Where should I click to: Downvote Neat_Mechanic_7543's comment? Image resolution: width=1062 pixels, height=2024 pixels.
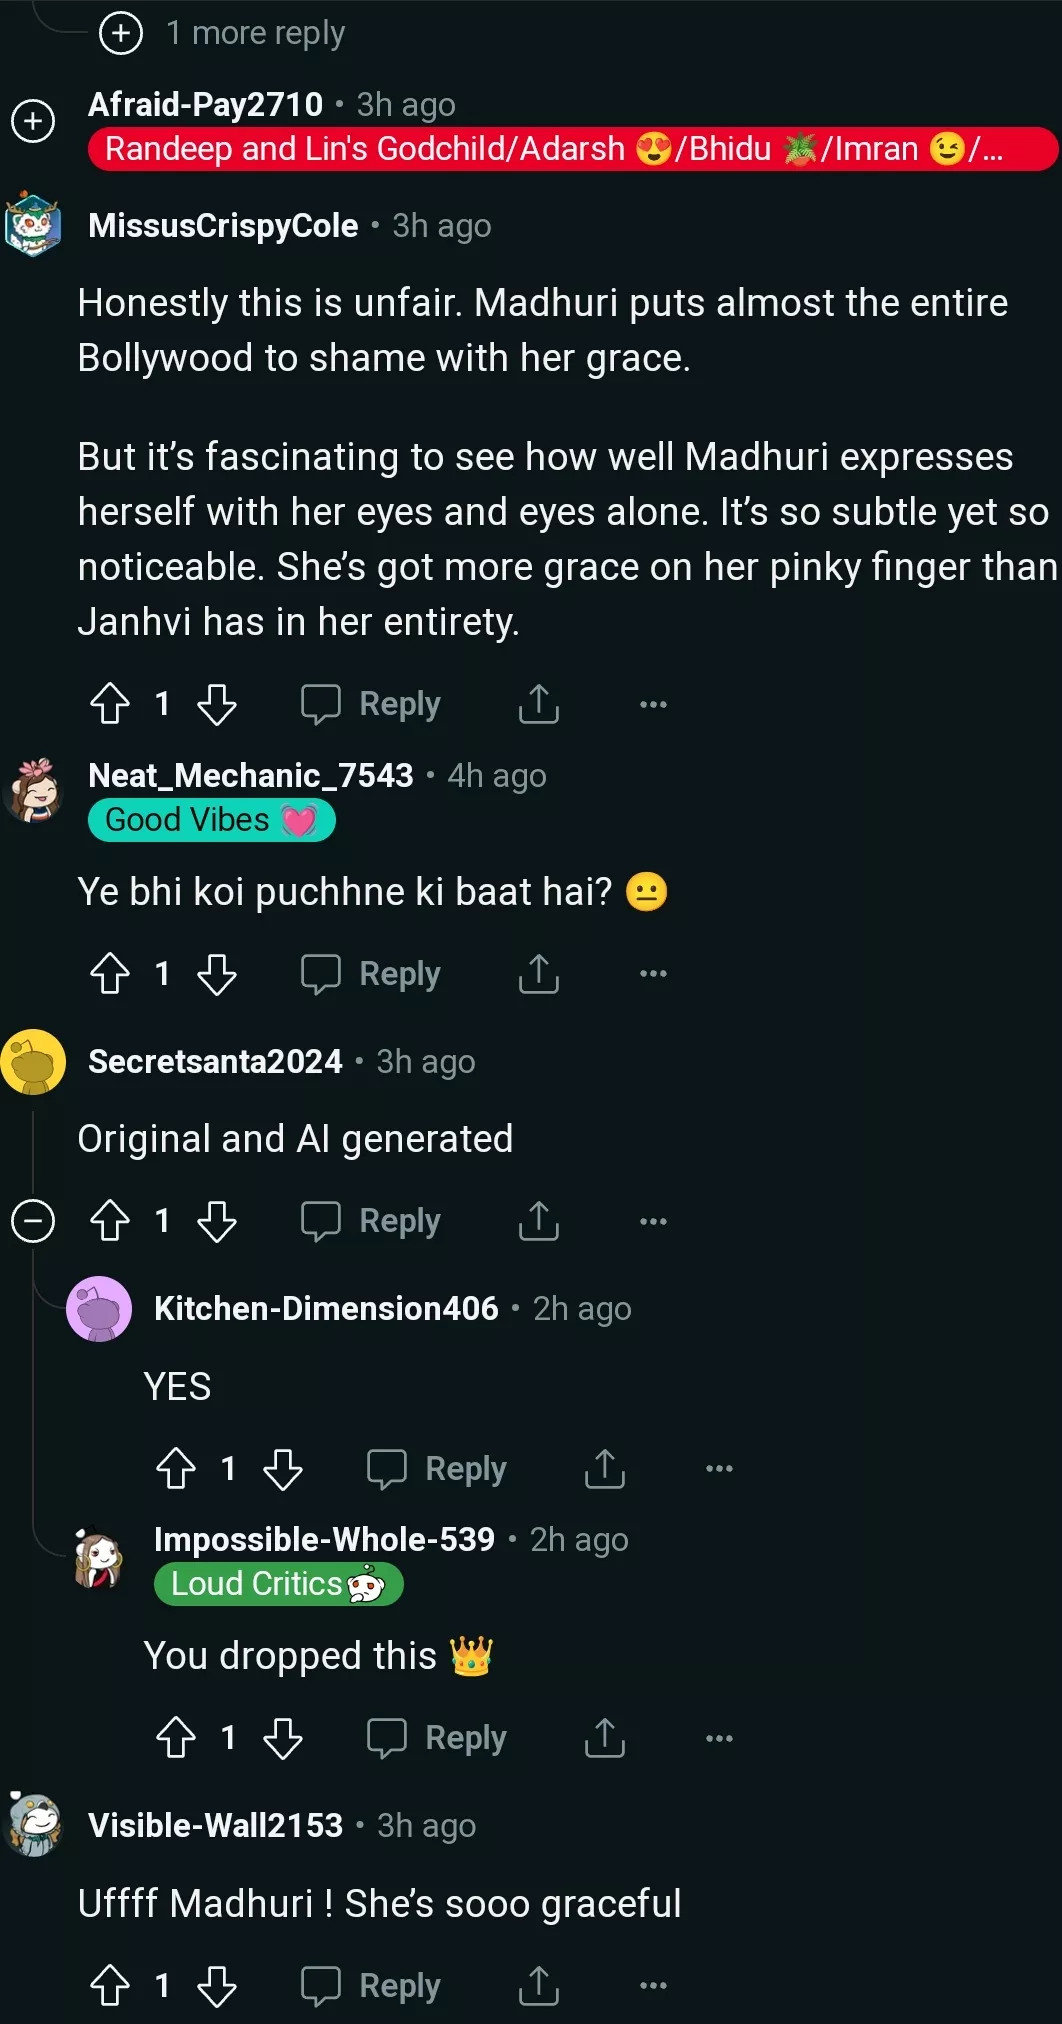[x=217, y=974]
